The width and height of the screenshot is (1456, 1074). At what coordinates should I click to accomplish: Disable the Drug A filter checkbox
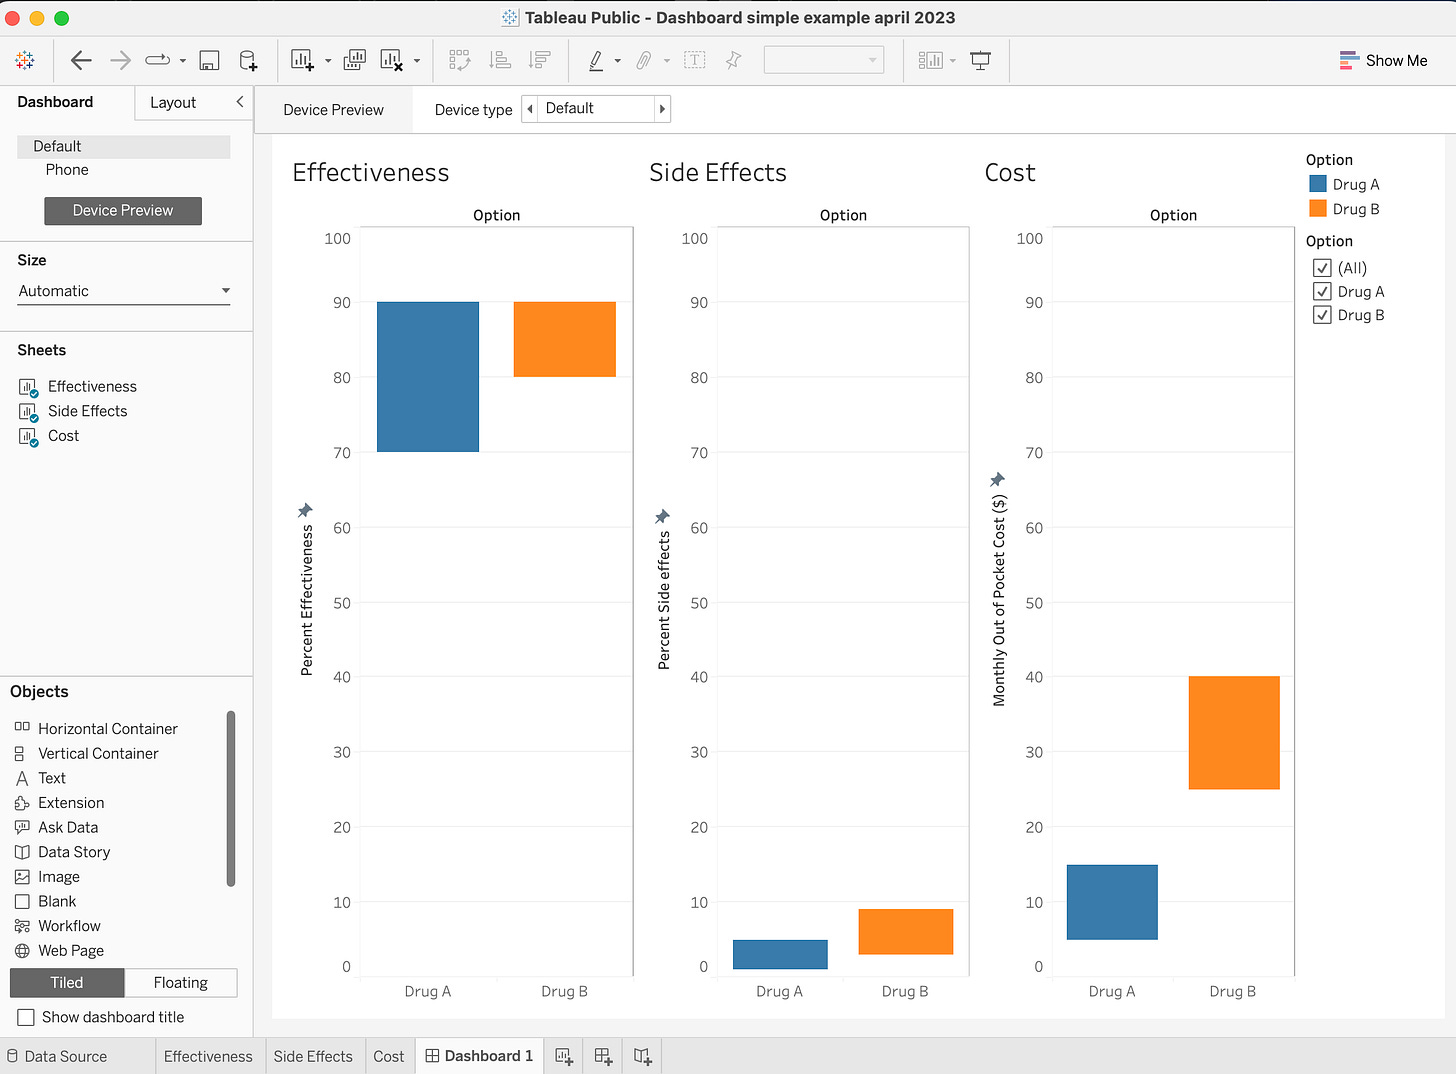pyautogui.click(x=1323, y=291)
